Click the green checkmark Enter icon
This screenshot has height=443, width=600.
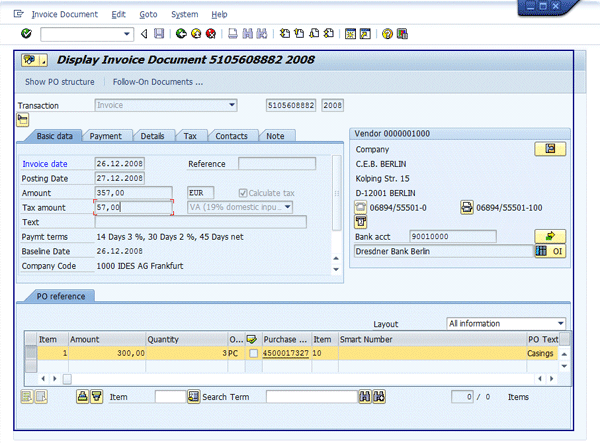coord(26,33)
